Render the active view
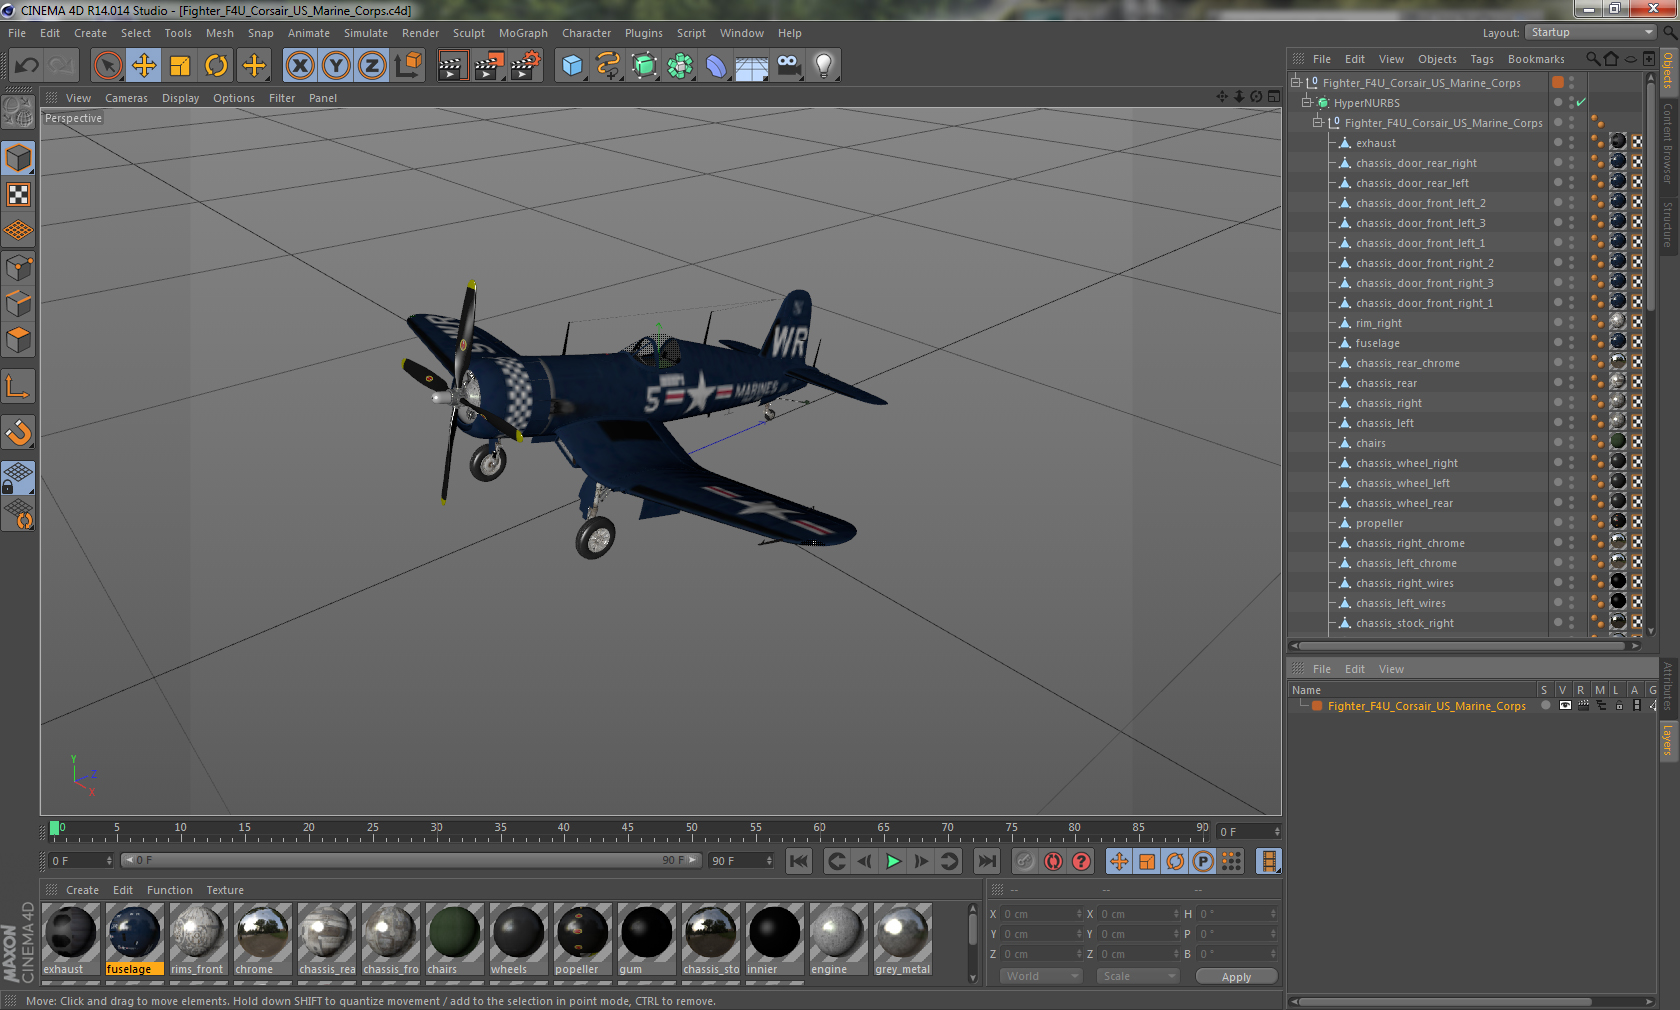The image size is (1680, 1010). coord(452,66)
